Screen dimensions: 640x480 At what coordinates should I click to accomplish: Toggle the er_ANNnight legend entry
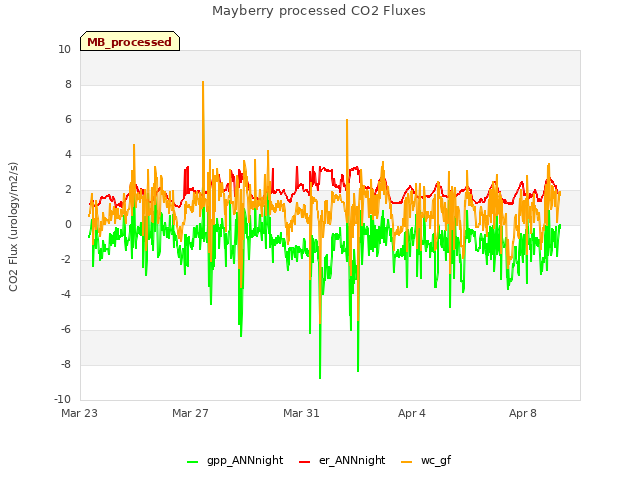point(342,460)
